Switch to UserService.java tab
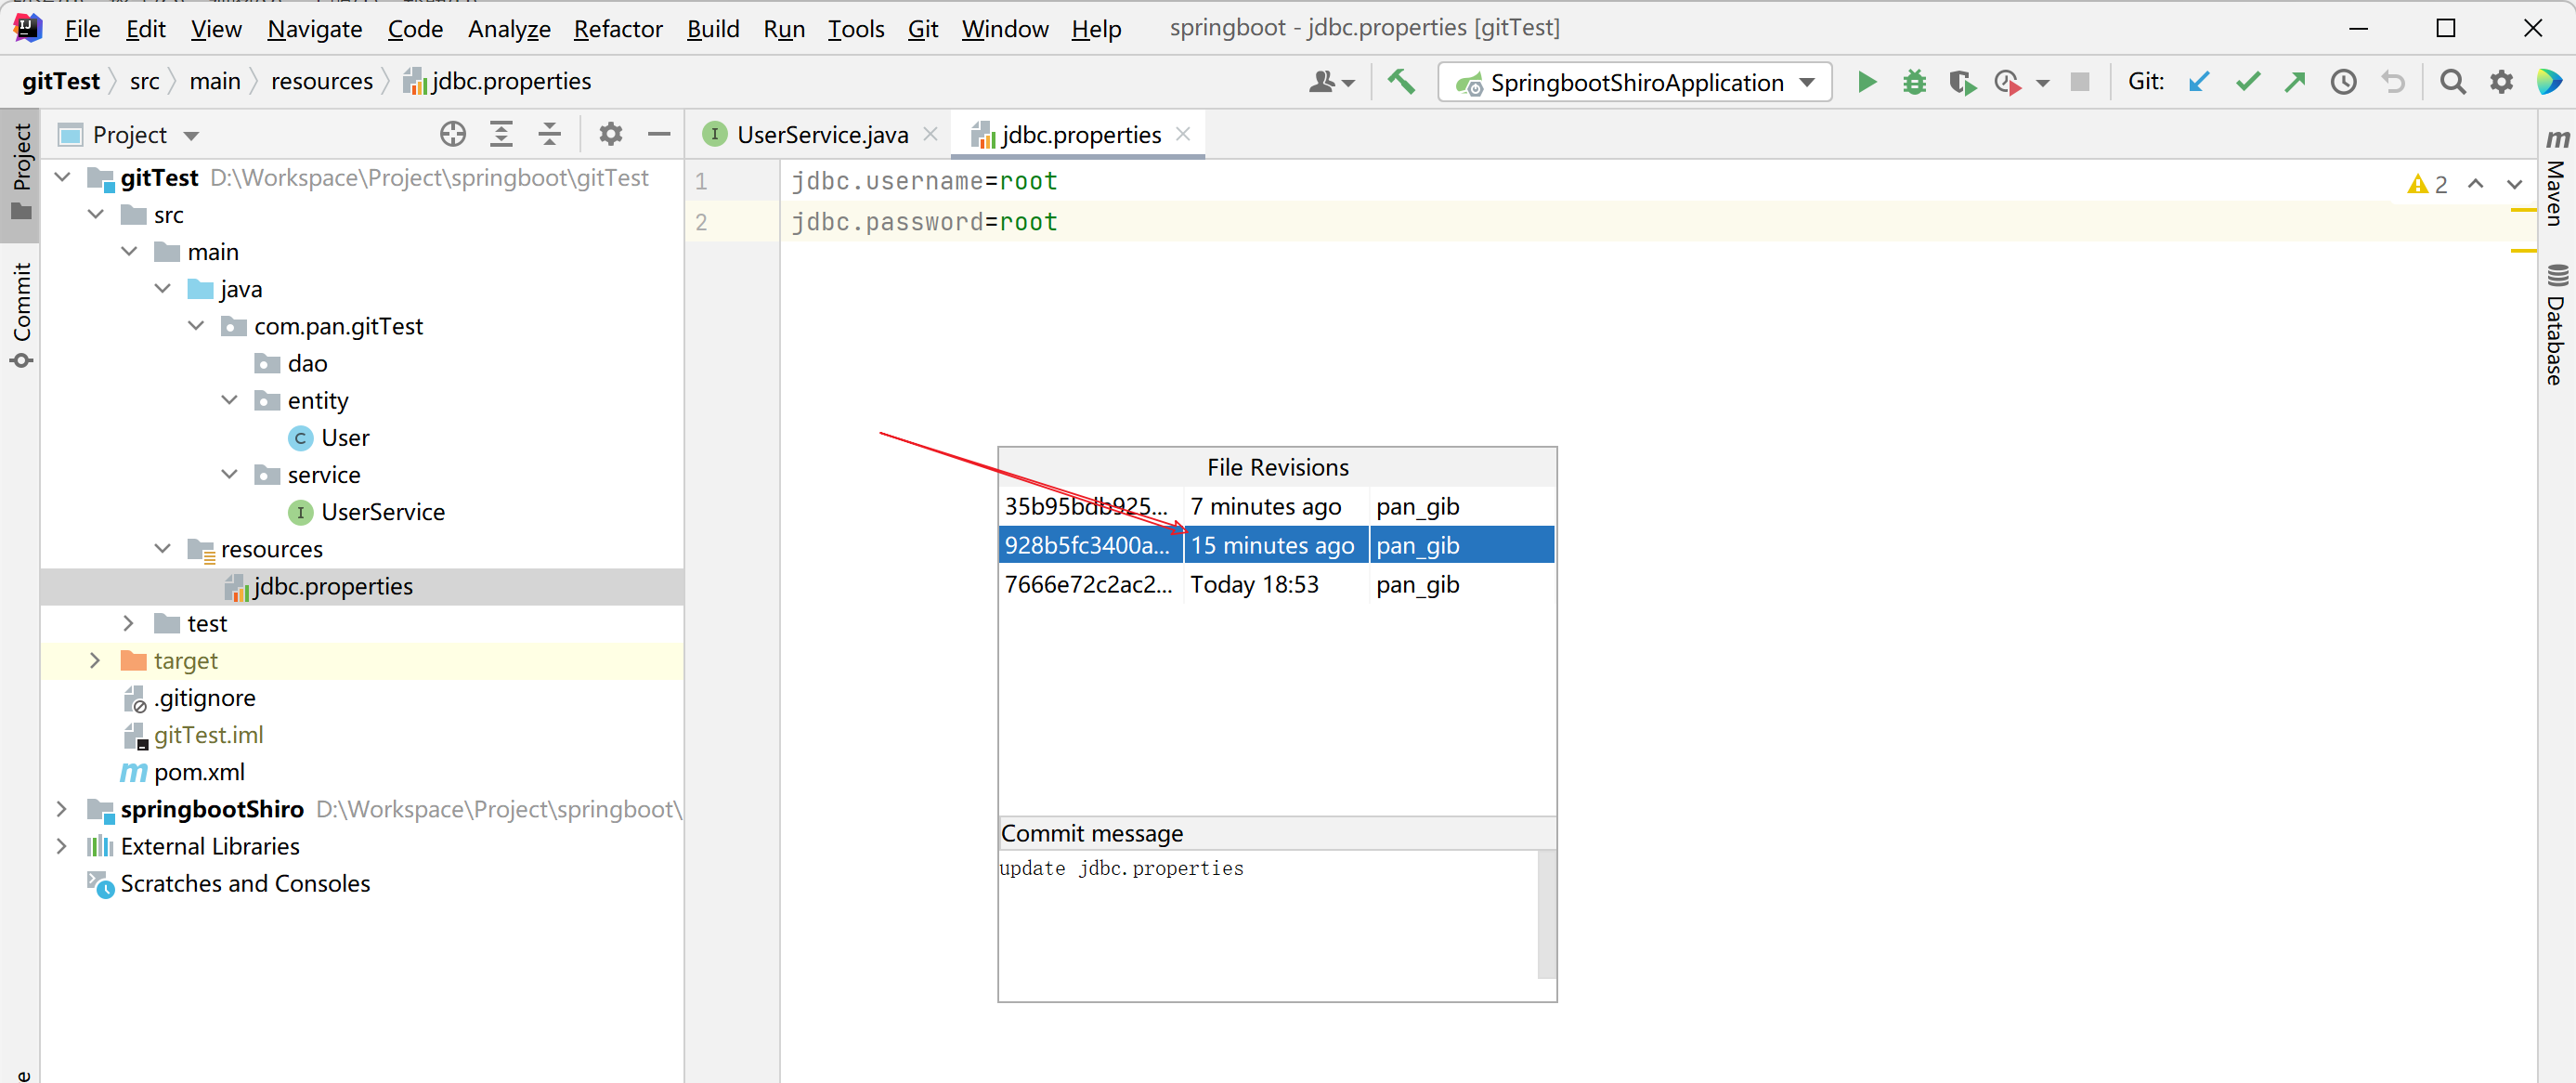This screenshot has width=2576, height=1083. pyautogui.click(x=820, y=134)
